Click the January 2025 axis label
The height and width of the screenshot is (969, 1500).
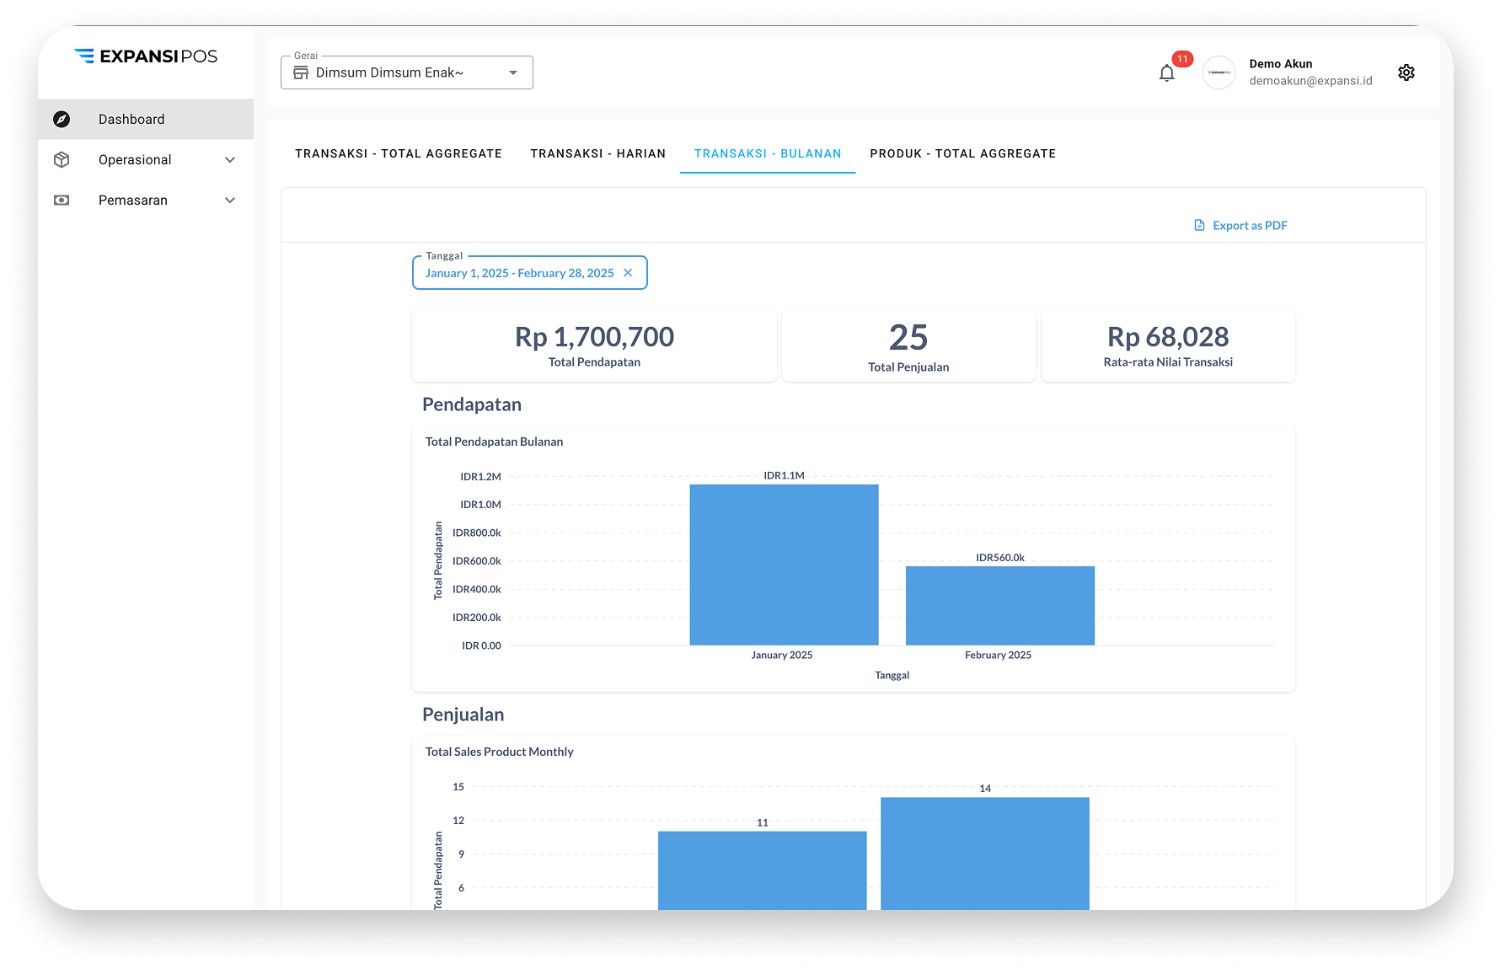782,655
